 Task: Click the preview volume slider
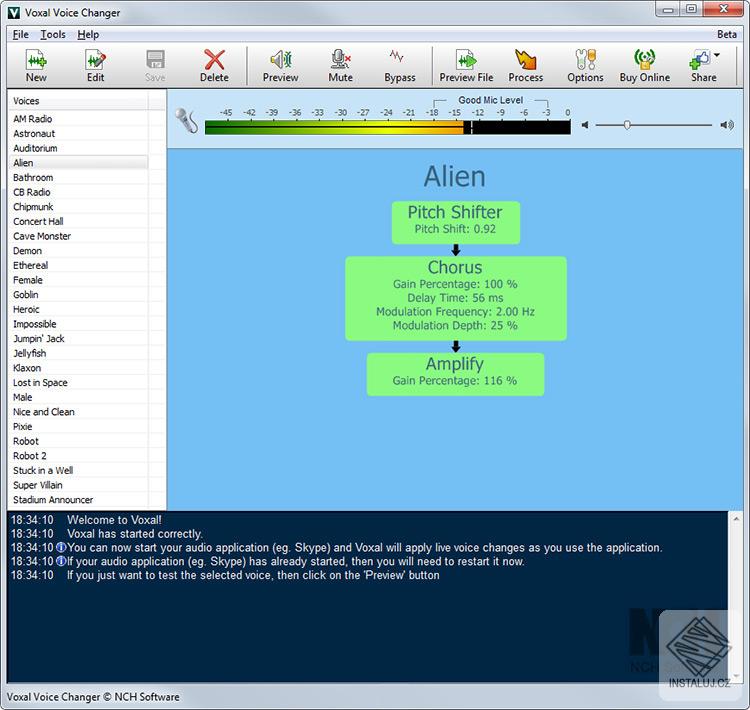pyautogui.click(x=655, y=125)
